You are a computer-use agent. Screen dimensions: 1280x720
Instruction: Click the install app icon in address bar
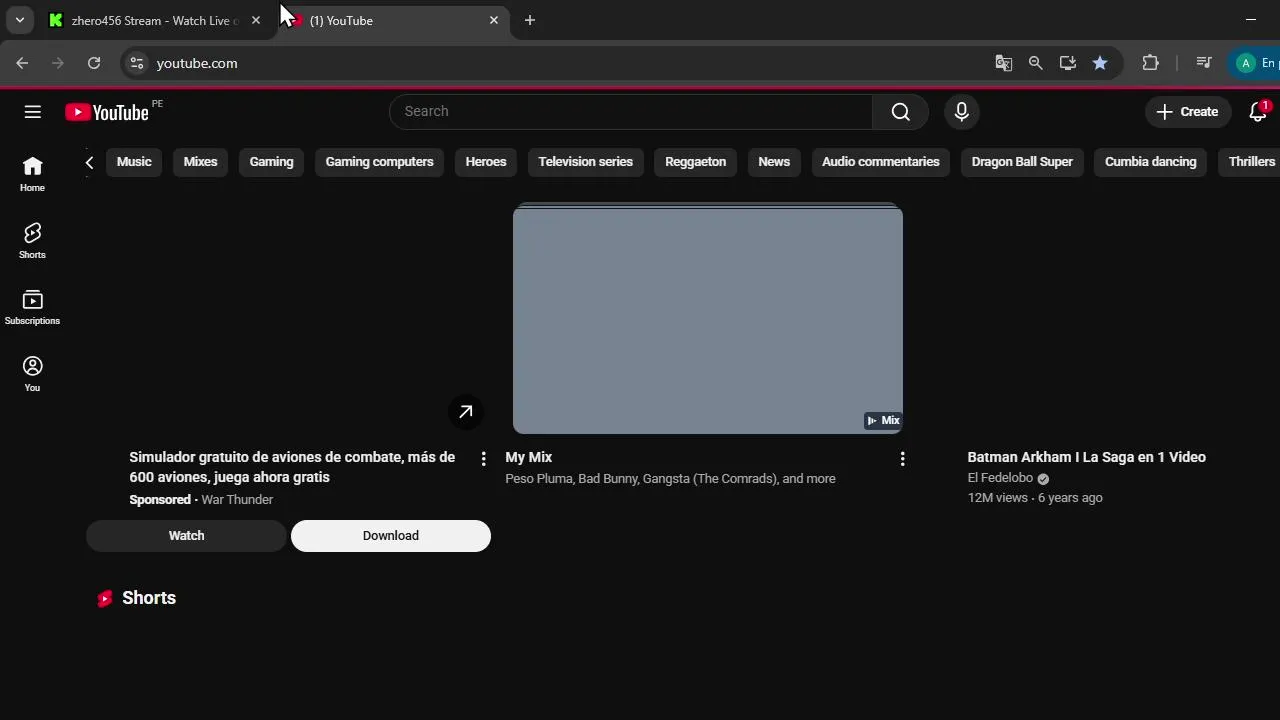(1068, 63)
